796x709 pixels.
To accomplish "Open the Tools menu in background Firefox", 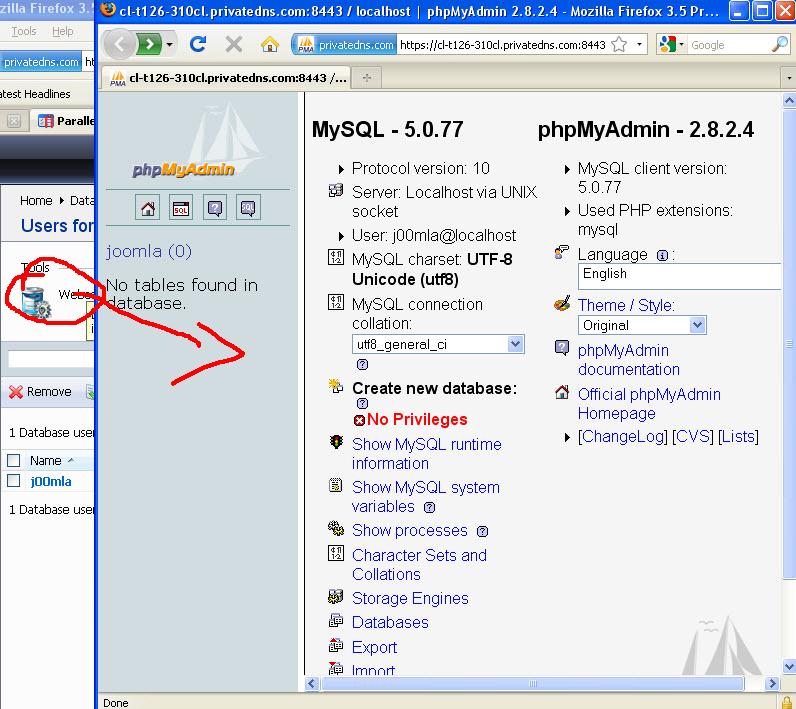I will coord(24,31).
